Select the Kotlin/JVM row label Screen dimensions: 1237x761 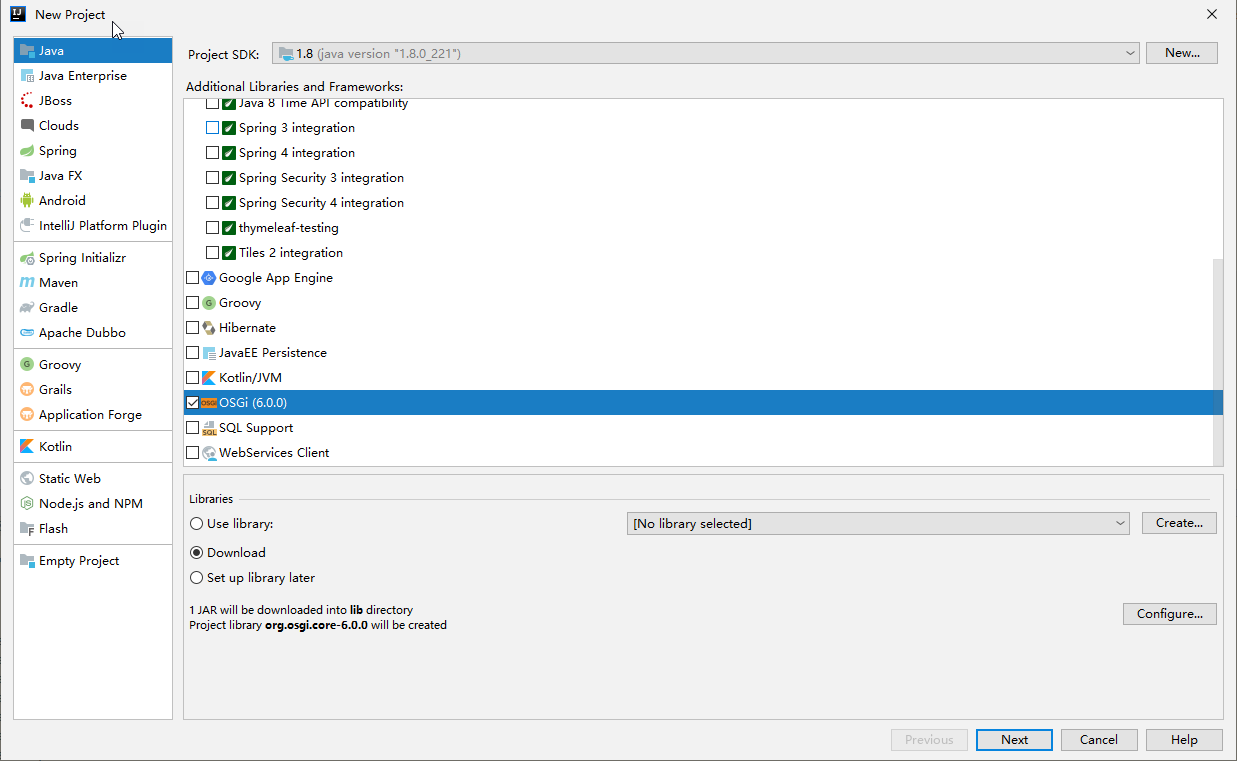pyautogui.click(x=250, y=378)
